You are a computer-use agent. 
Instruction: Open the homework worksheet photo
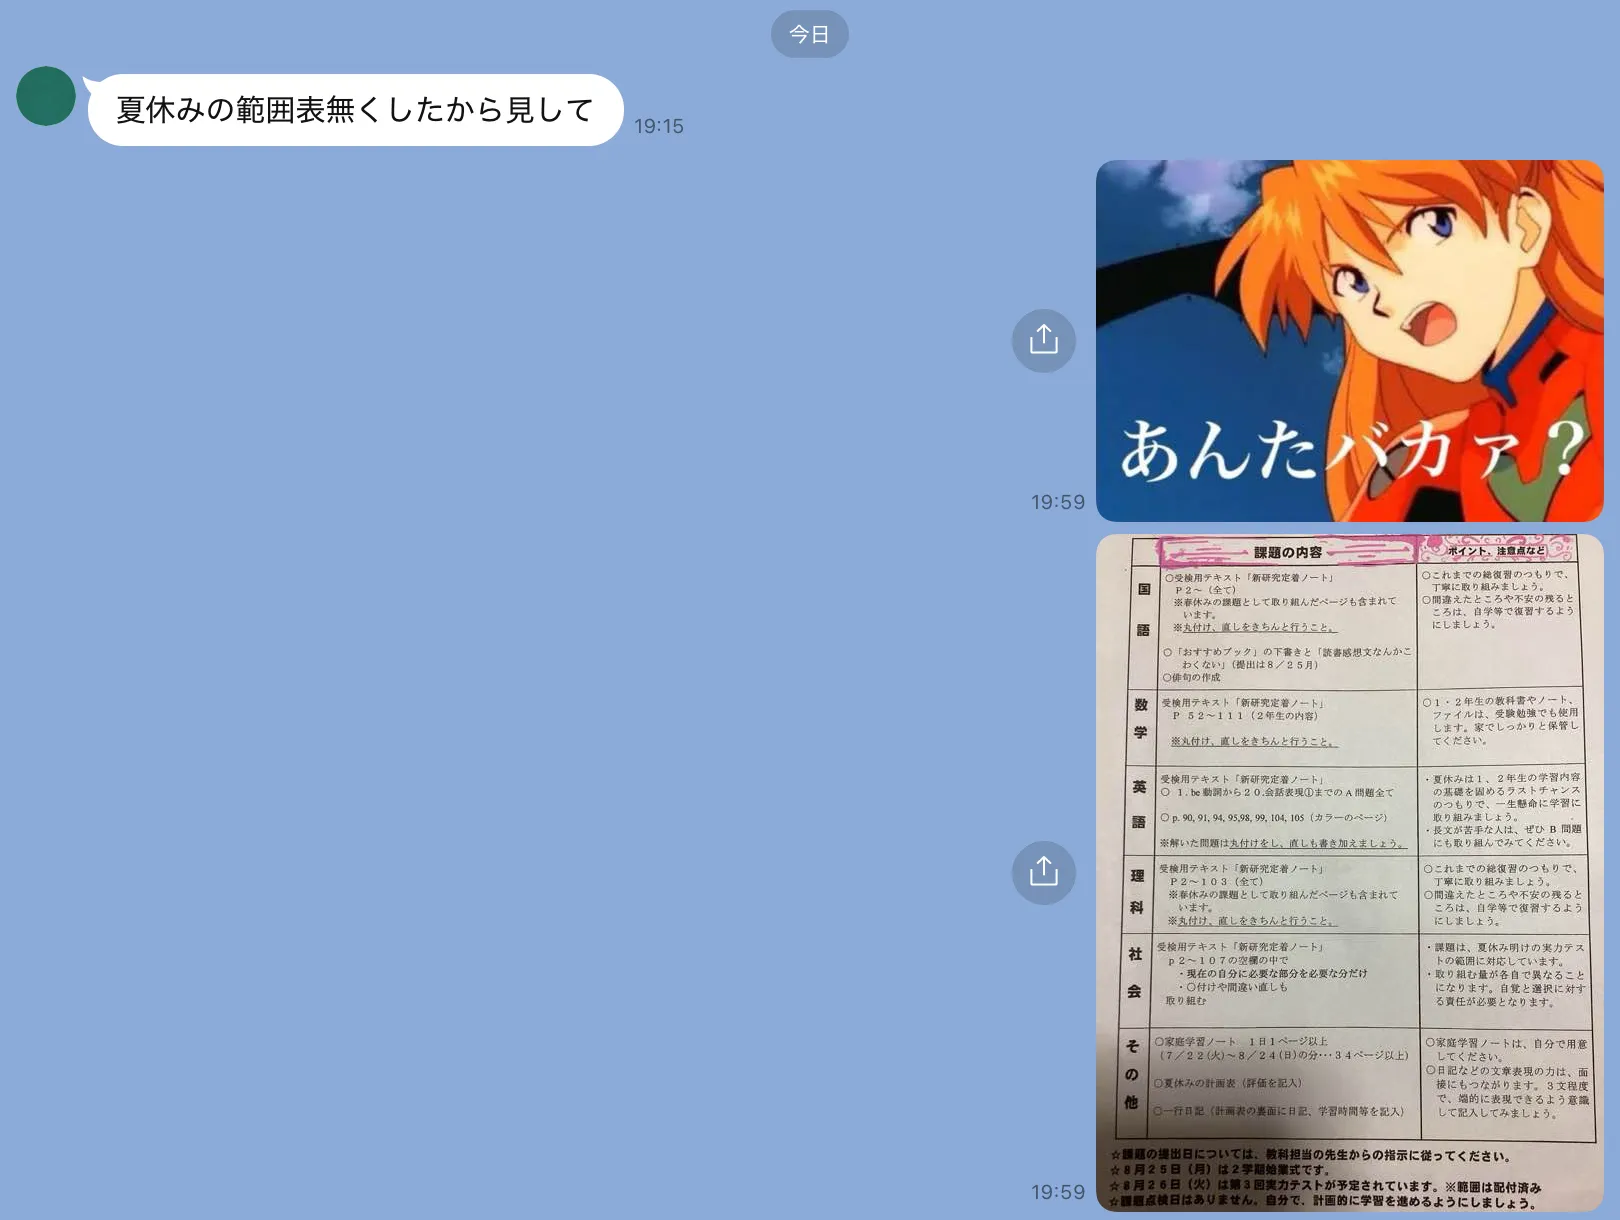pyautogui.click(x=1349, y=873)
